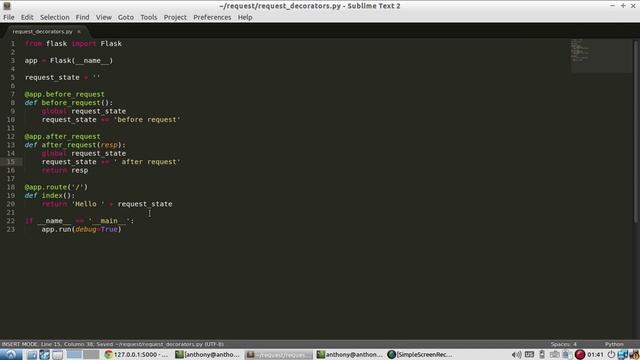Click the red recording tray icon
The height and width of the screenshot is (360, 640).
click(580, 355)
